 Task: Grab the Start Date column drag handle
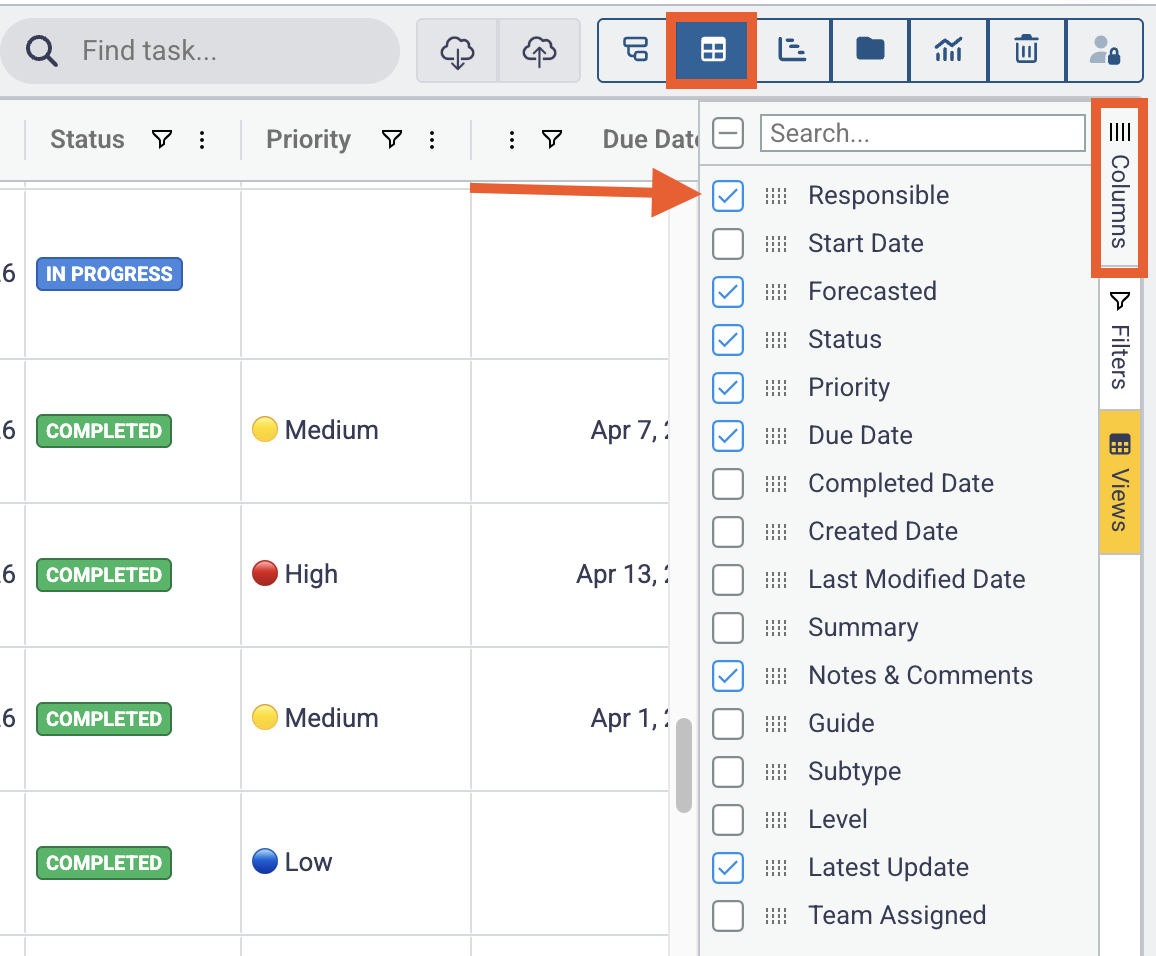pyautogui.click(x=776, y=244)
